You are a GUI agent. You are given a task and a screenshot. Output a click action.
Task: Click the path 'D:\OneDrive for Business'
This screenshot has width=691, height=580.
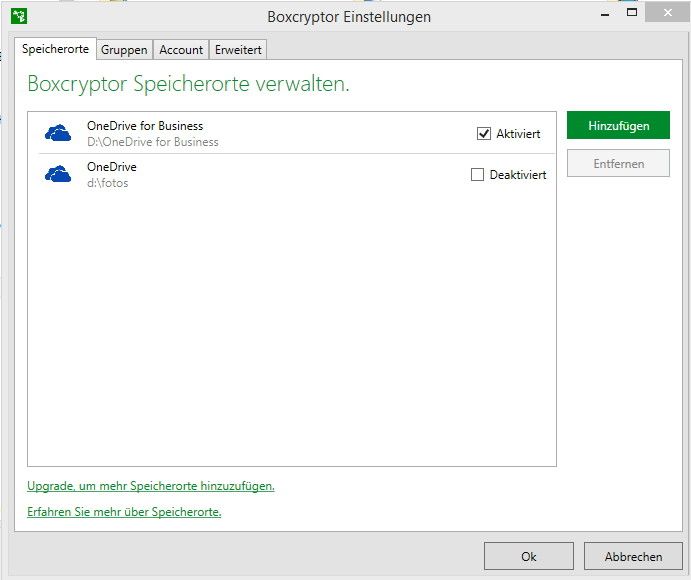click(x=153, y=142)
